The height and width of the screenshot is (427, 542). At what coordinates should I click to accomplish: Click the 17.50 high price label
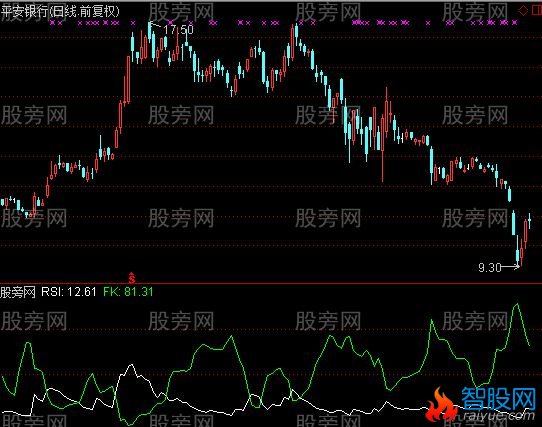click(178, 30)
